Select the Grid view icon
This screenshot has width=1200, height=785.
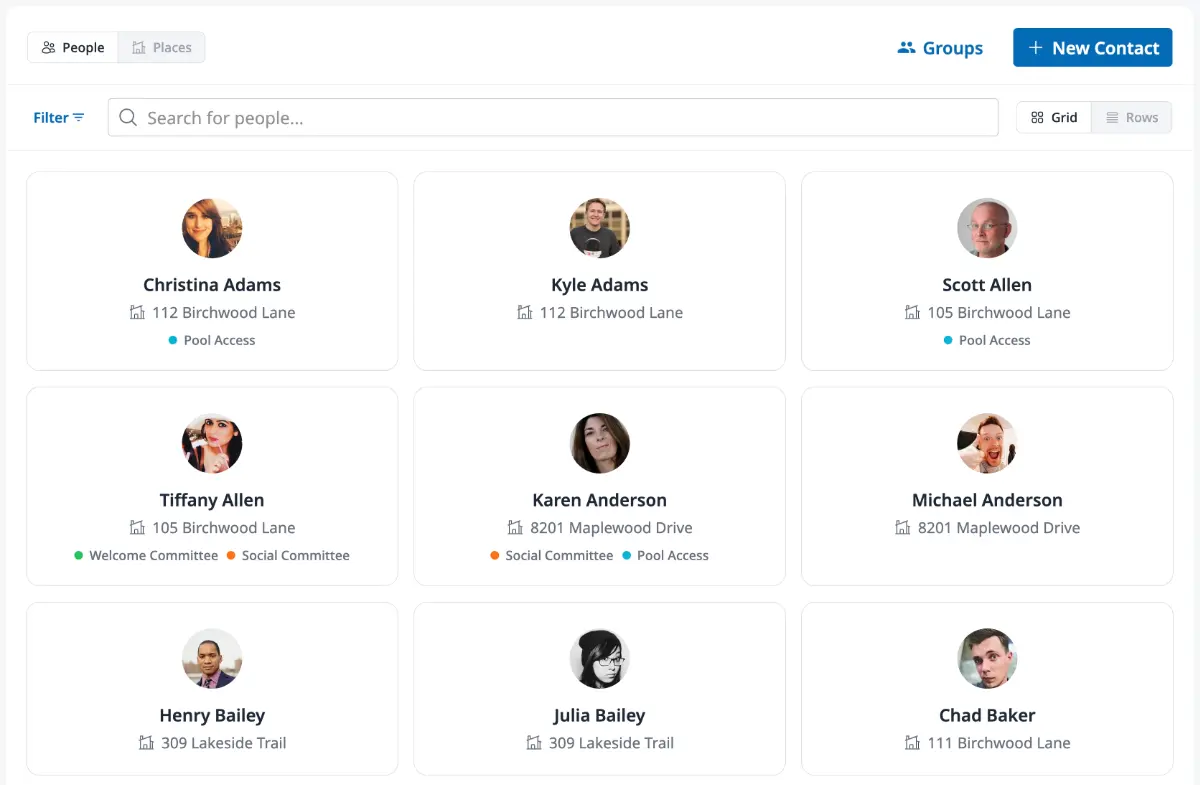coord(1040,117)
